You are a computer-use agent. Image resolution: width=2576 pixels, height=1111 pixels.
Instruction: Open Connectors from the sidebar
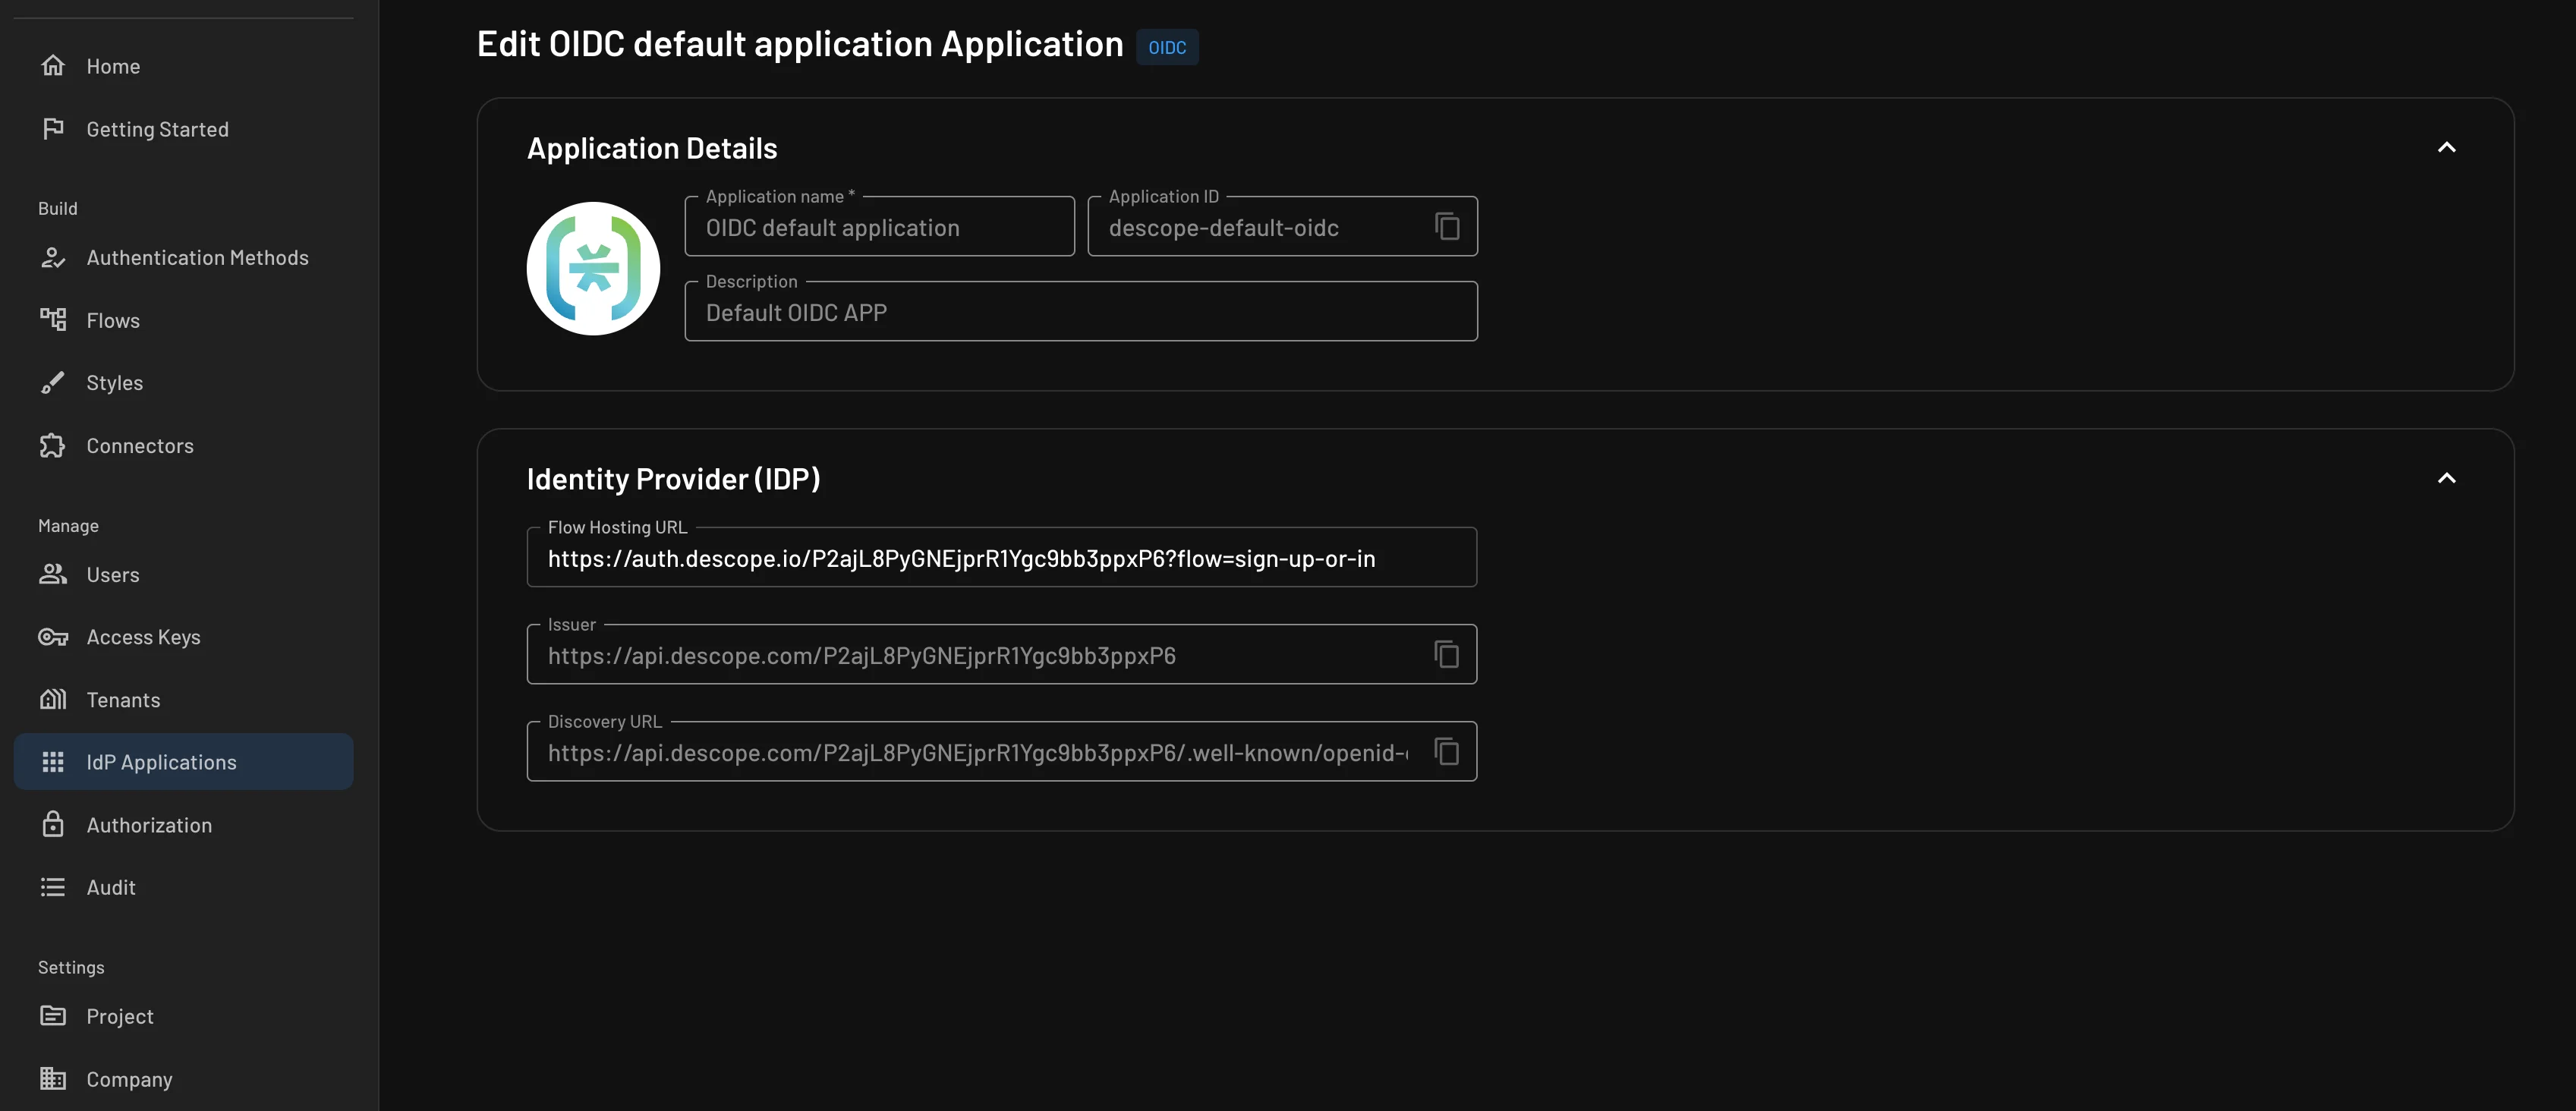click(x=139, y=445)
